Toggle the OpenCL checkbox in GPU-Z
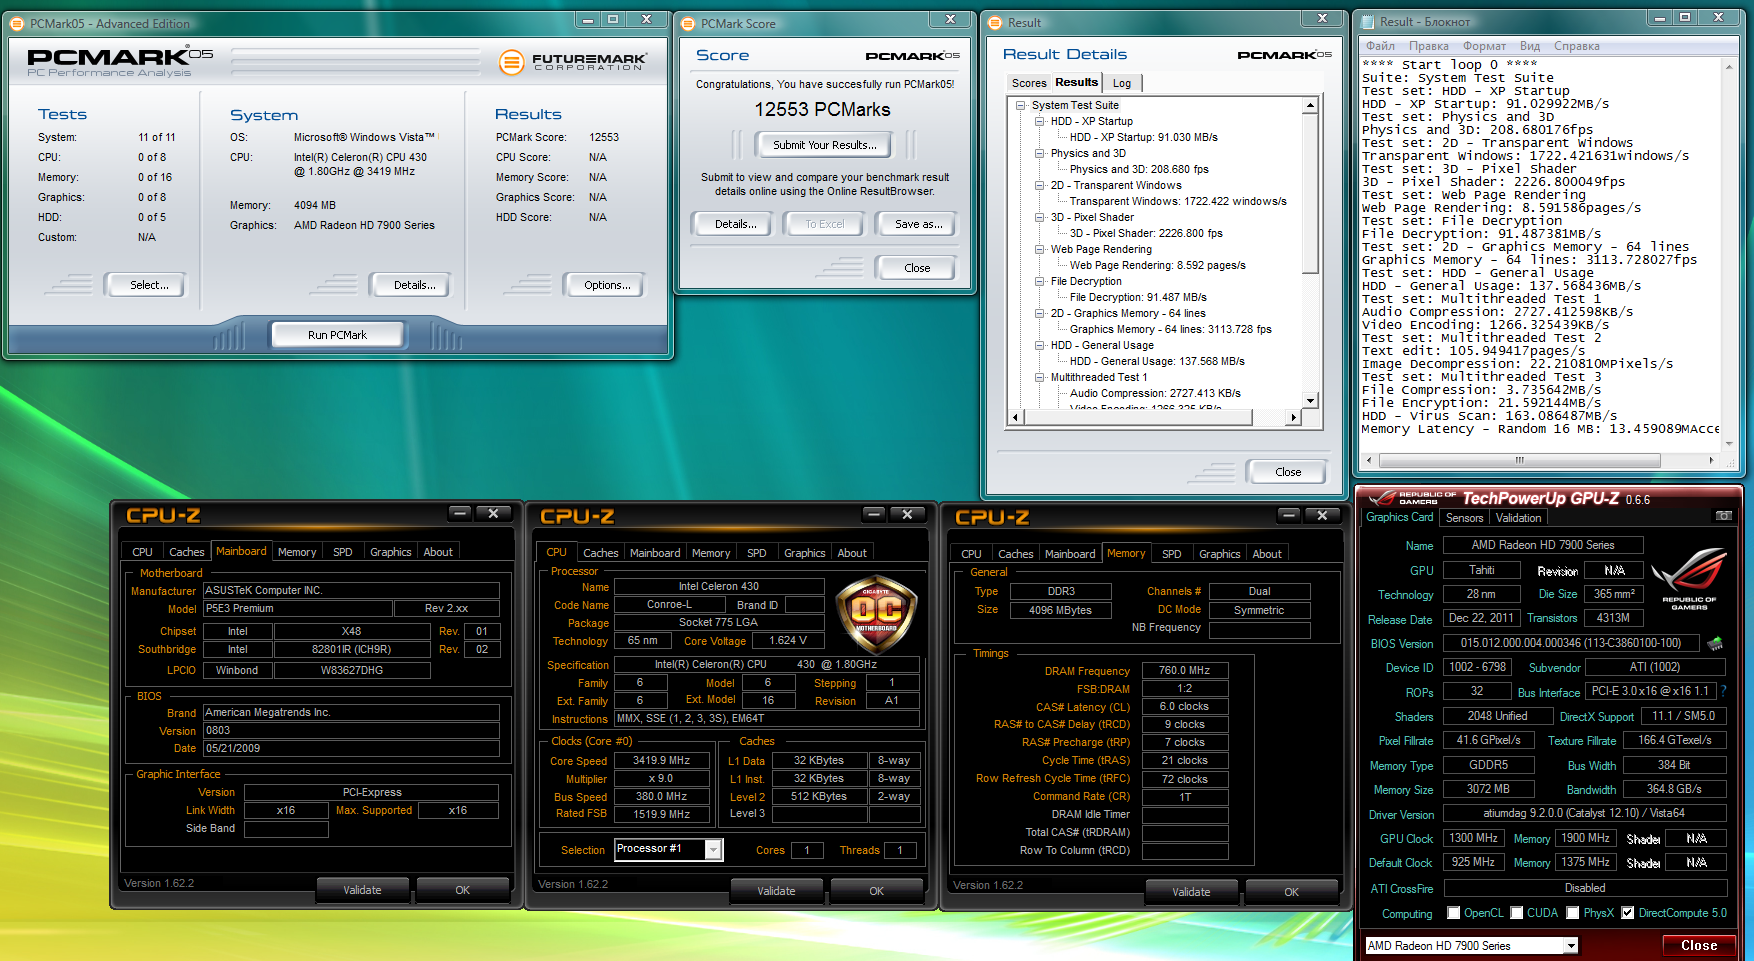This screenshot has width=1754, height=961. tap(1453, 913)
